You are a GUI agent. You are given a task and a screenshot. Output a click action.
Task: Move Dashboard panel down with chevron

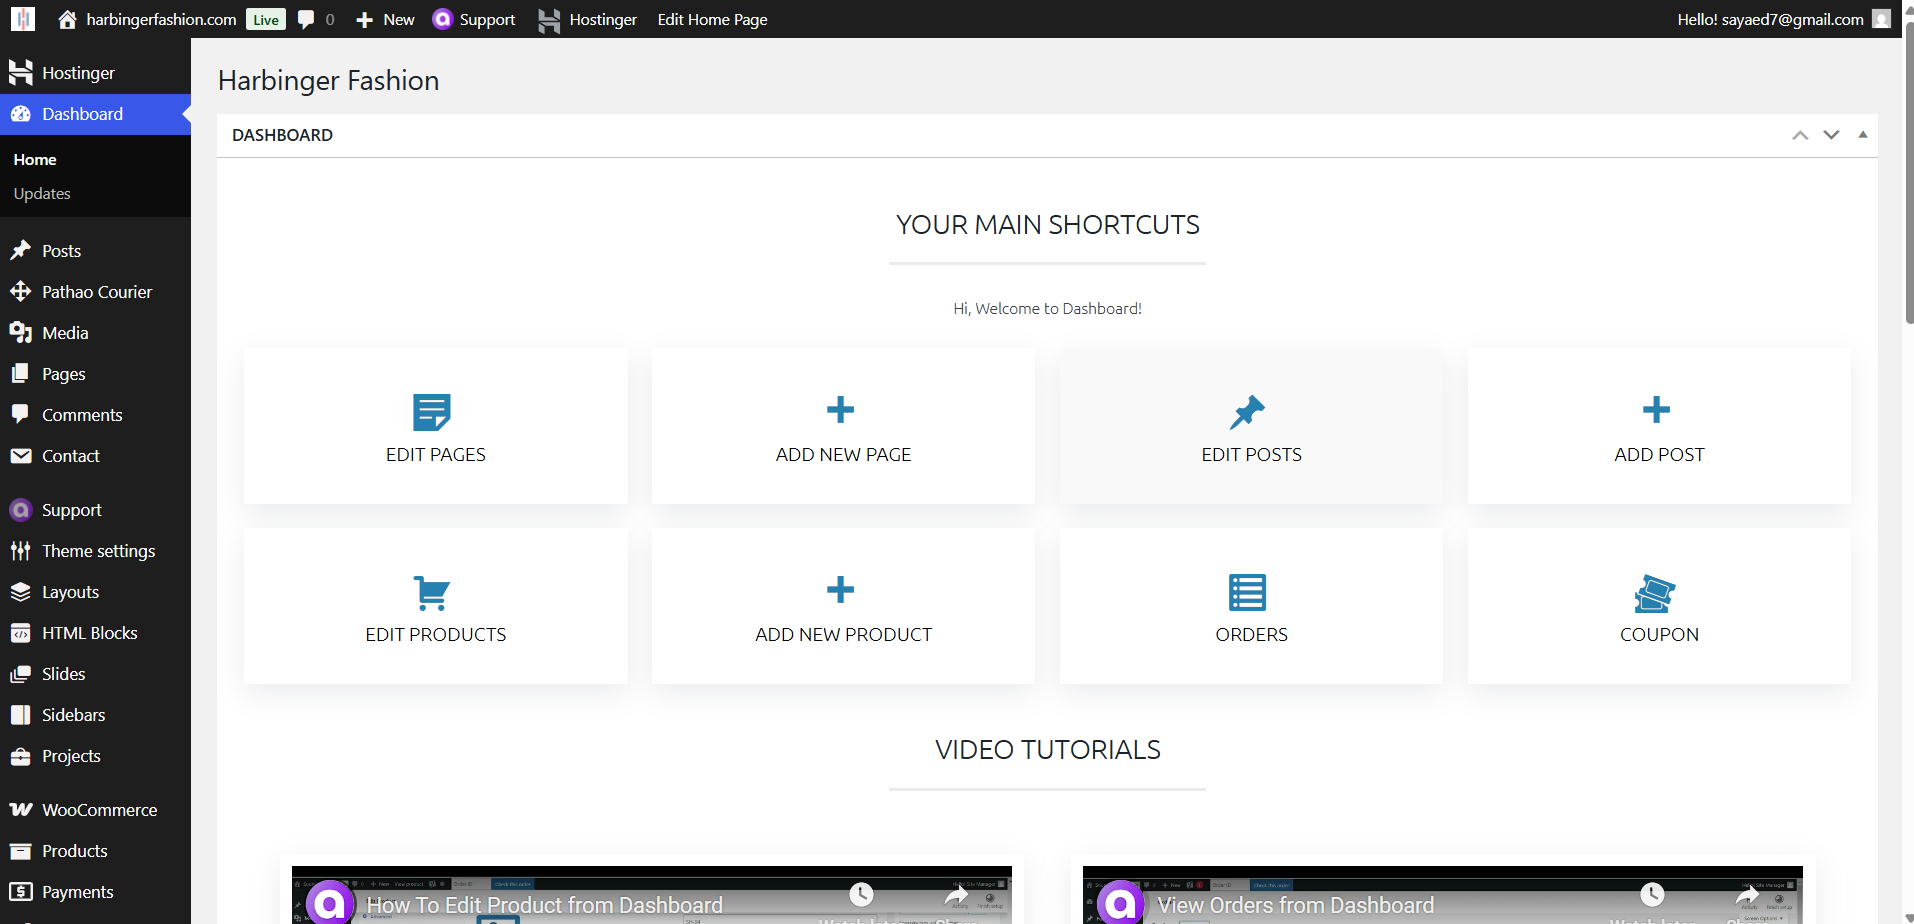(1831, 135)
